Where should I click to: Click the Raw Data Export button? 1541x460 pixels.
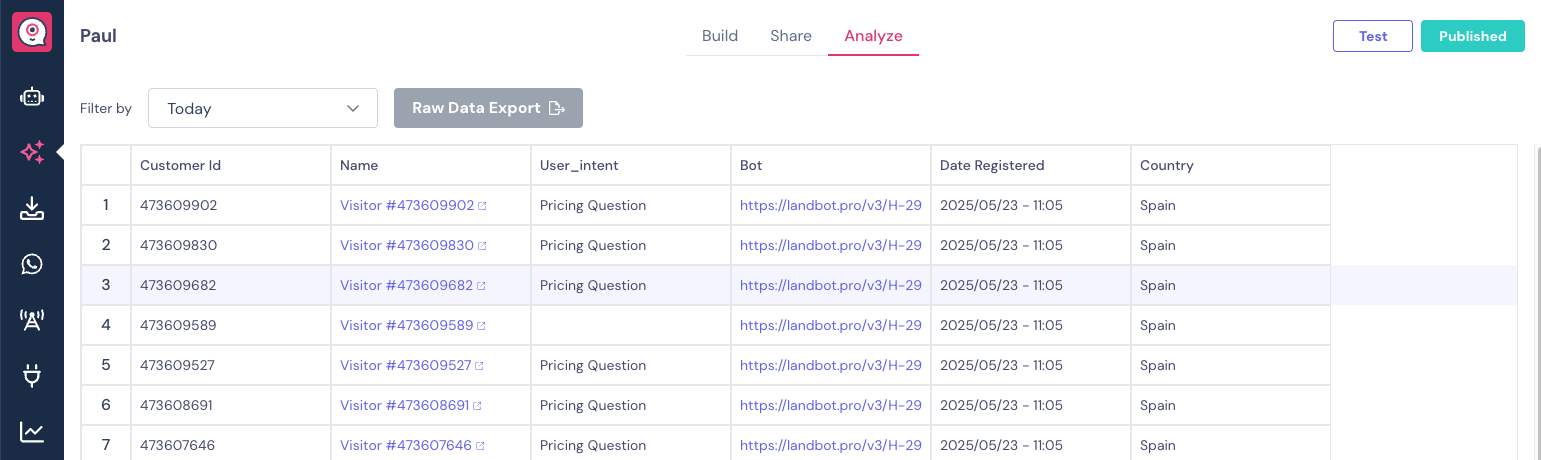(x=488, y=108)
